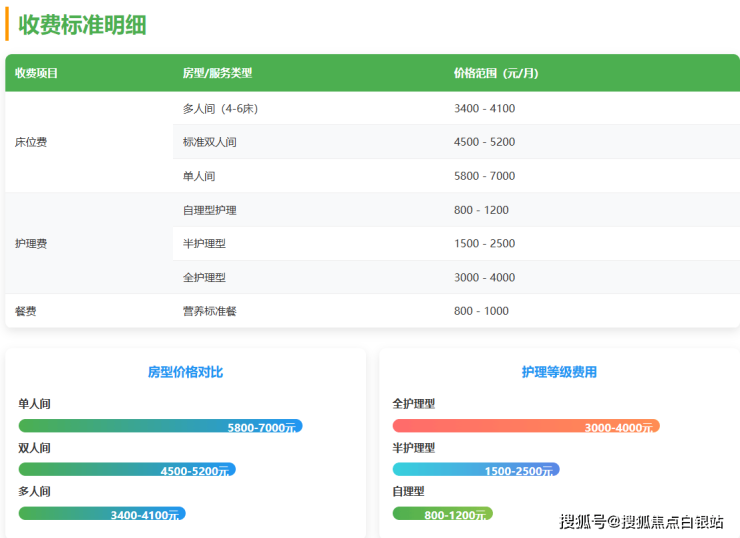
Task: Select the 房型/服务类型 column header
Action: pyautogui.click(x=217, y=73)
